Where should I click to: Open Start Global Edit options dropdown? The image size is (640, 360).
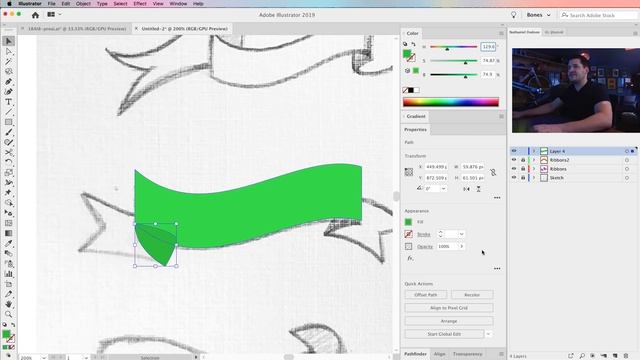click(x=488, y=334)
